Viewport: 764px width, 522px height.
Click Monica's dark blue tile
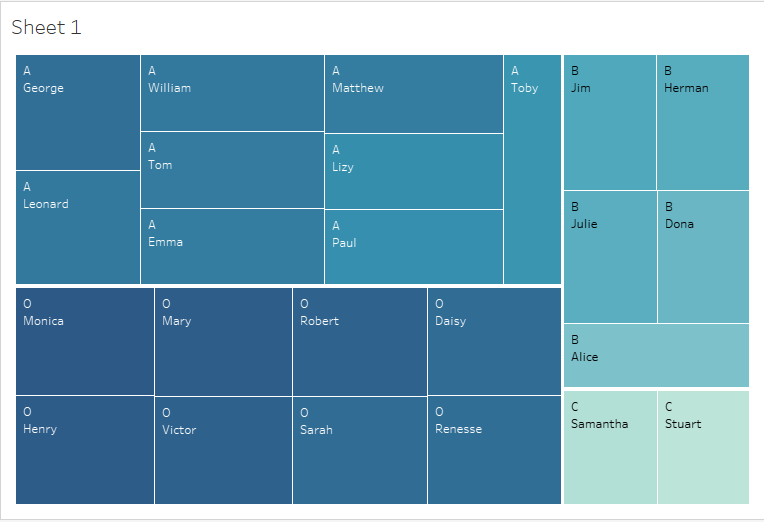tap(85, 341)
